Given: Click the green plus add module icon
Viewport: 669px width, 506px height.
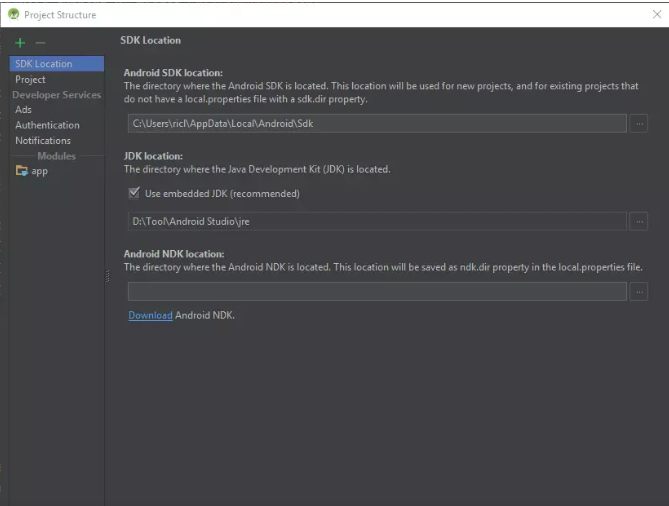Looking at the screenshot, I should (20, 43).
